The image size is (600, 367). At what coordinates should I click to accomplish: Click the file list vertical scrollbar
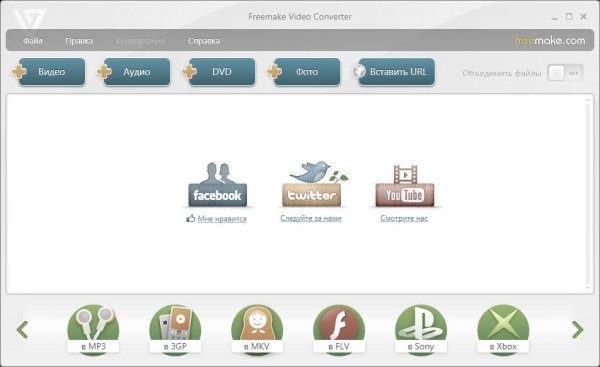point(588,194)
